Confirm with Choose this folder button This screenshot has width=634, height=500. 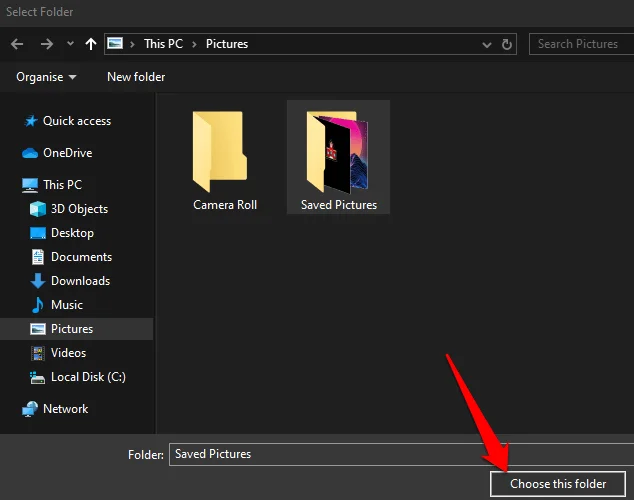pyautogui.click(x=558, y=484)
